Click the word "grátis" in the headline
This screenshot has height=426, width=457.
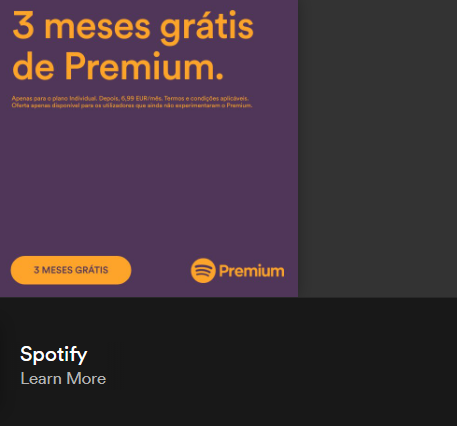coord(207,28)
